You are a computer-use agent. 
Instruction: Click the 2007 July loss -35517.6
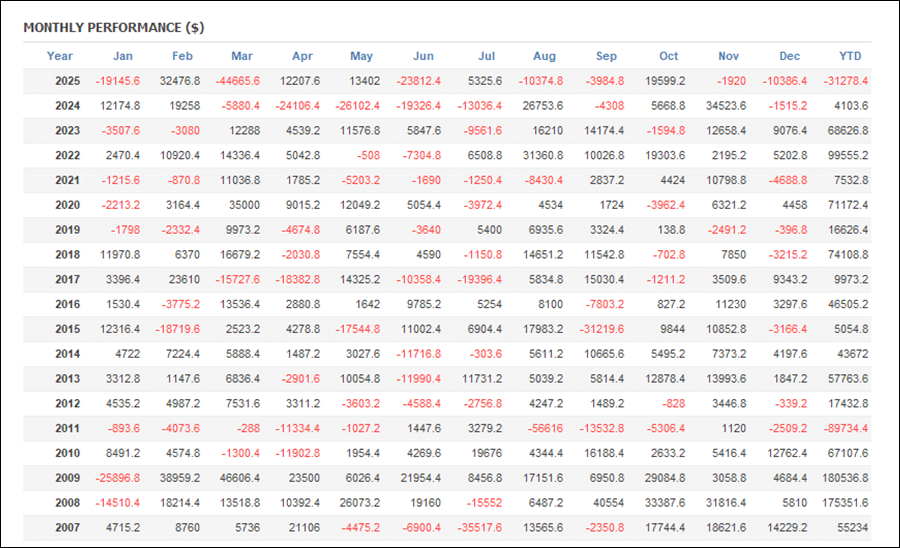click(484, 527)
